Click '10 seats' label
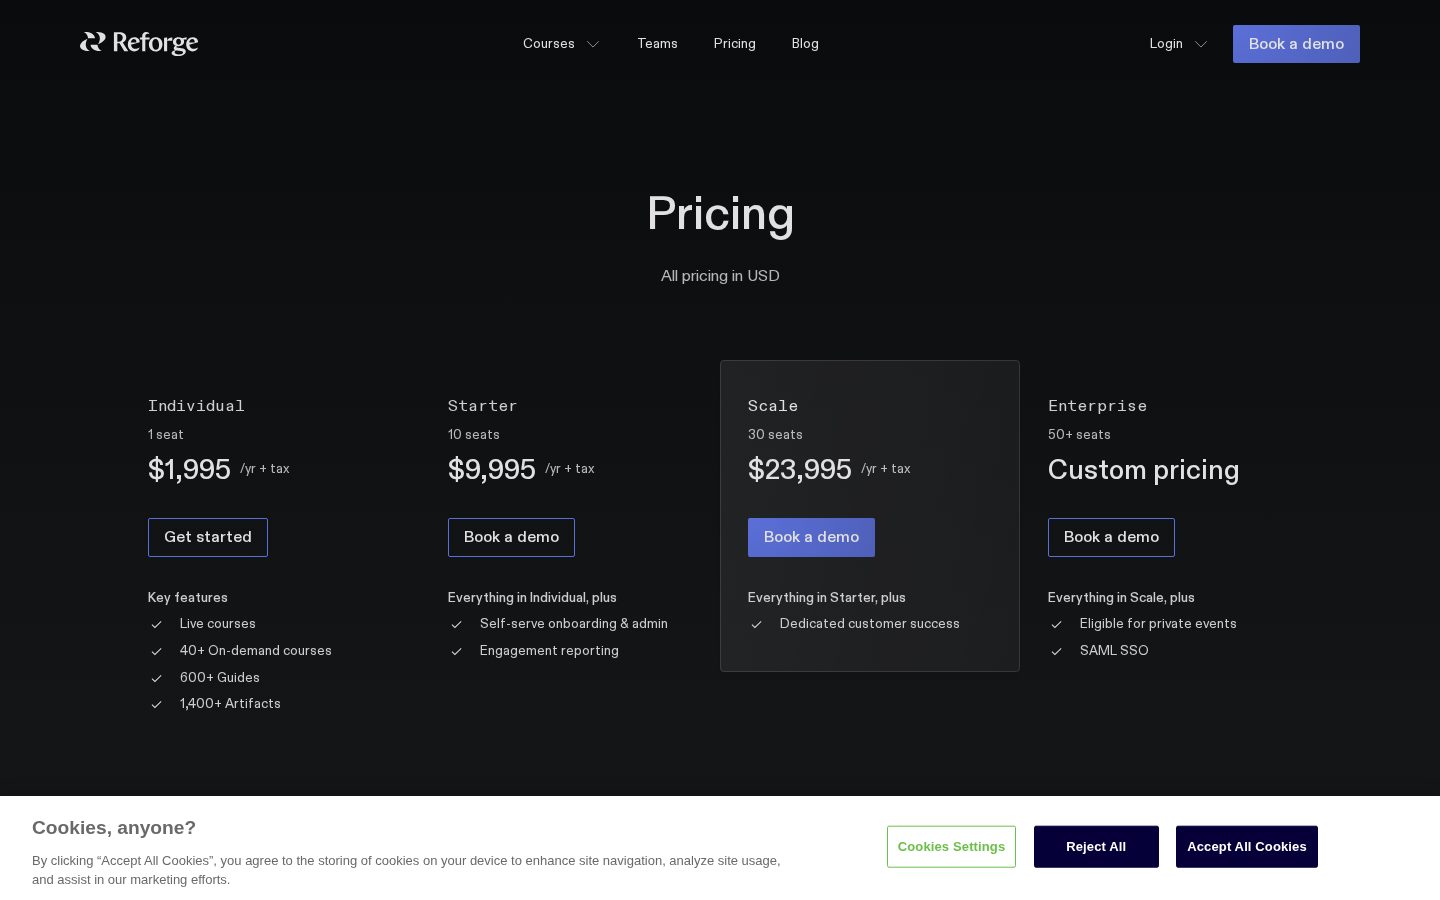The height and width of the screenshot is (900, 1440). point(474,435)
